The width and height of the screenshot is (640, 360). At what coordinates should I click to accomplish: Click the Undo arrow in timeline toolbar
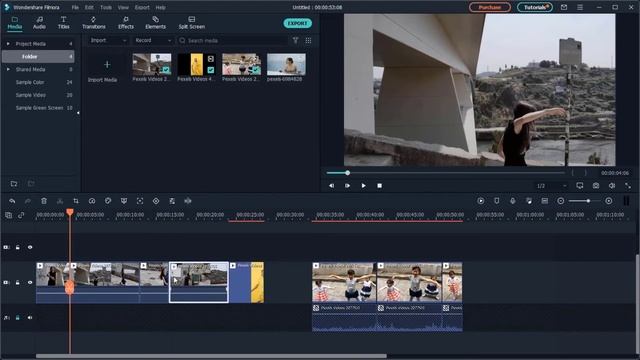click(x=12, y=201)
